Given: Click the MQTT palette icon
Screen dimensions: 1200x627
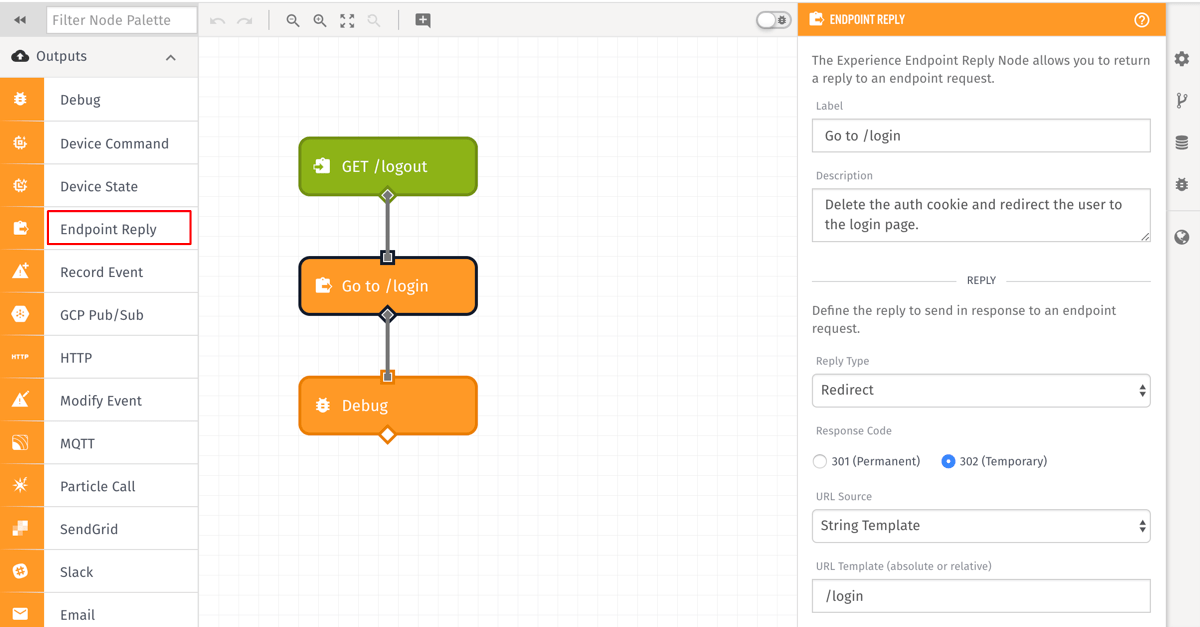Looking at the screenshot, I should coord(21,443).
